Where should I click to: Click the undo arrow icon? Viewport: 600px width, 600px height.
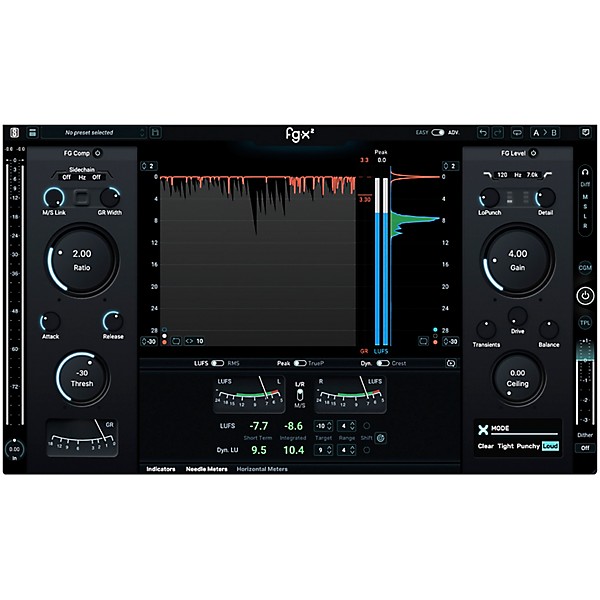pos(483,133)
